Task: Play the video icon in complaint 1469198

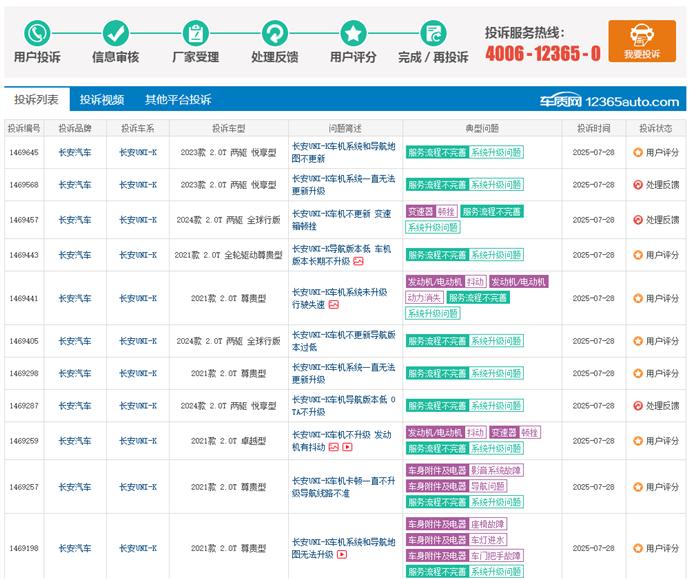Action: pos(342,554)
